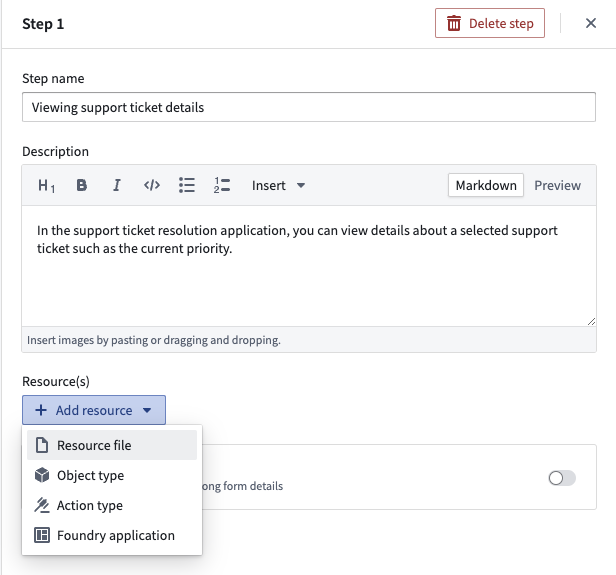Click the cube icon for Object type

tap(42, 475)
